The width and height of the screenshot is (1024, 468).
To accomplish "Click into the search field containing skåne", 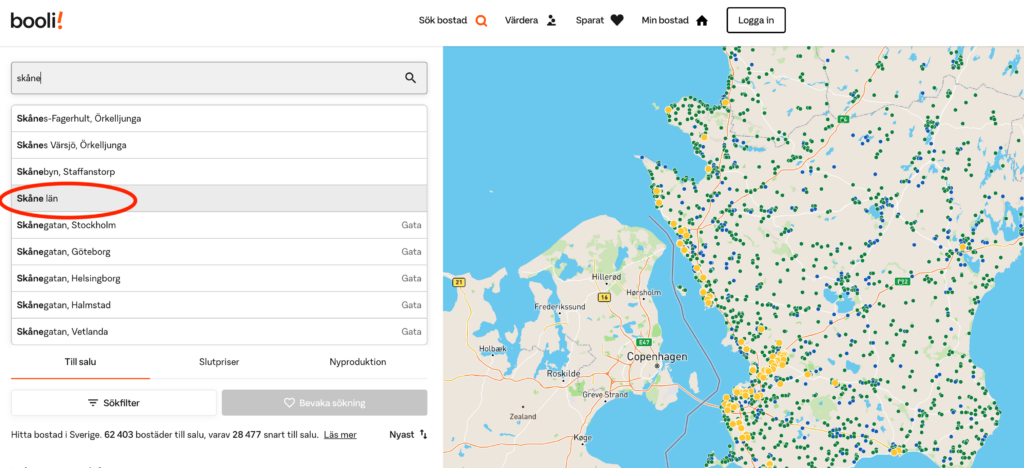I will [200, 78].
